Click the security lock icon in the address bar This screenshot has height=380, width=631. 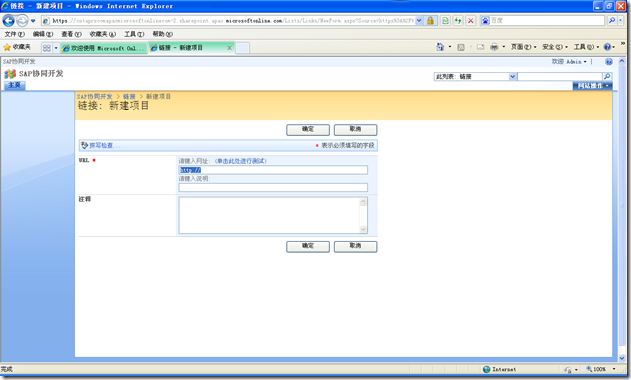(x=430, y=21)
